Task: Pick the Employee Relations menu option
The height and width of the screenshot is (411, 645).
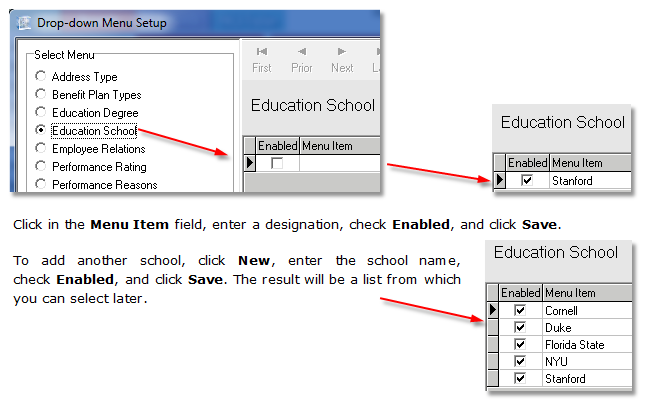Action: coord(40,149)
